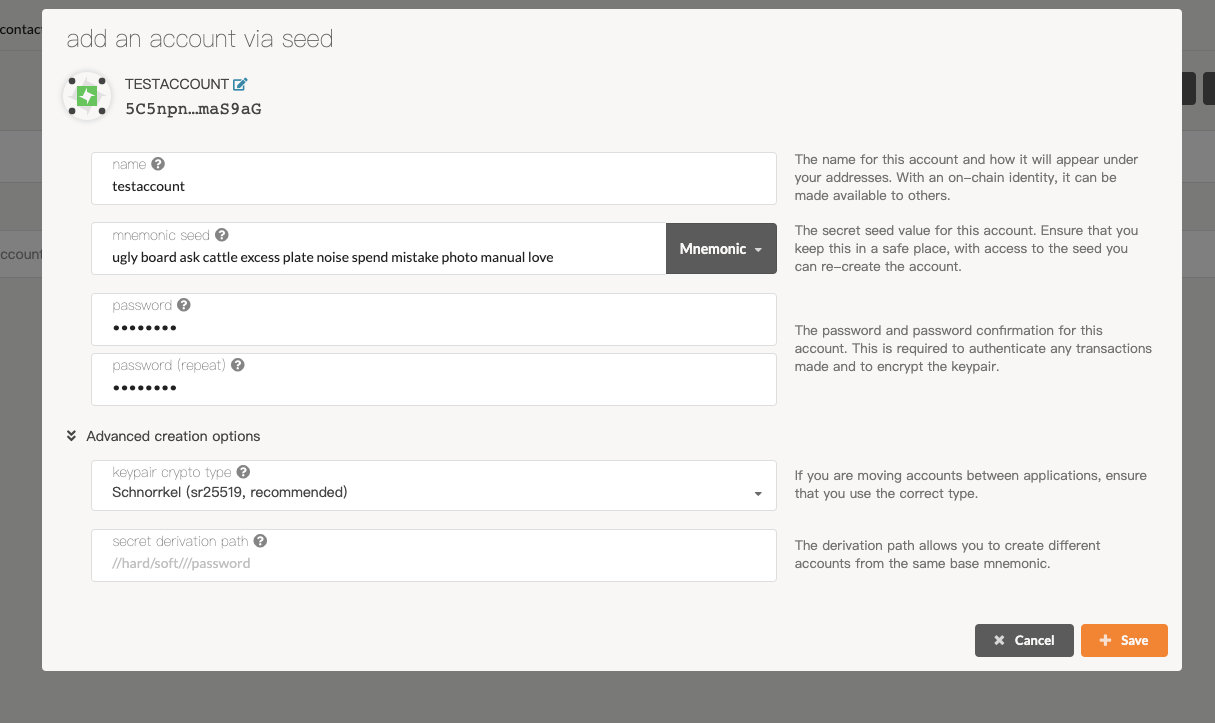Focus the secret derivation path input
Screen dimensions: 1215x723
click(x=433, y=563)
